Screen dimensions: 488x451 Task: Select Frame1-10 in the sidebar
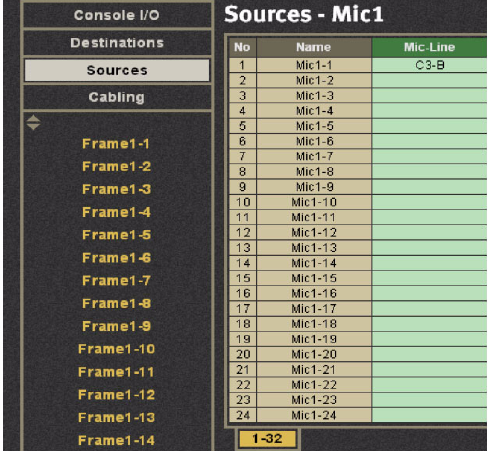(x=117, y=349)
